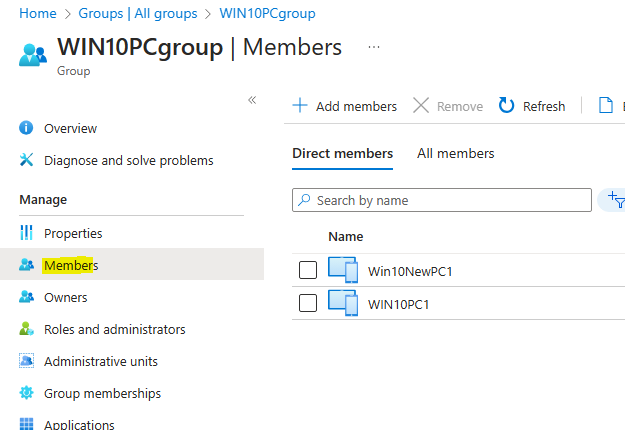This screenshot has height=430, width=625.
Task: Click the WIN10PCgroup group icon in header
Action: [x=33, y=55]
